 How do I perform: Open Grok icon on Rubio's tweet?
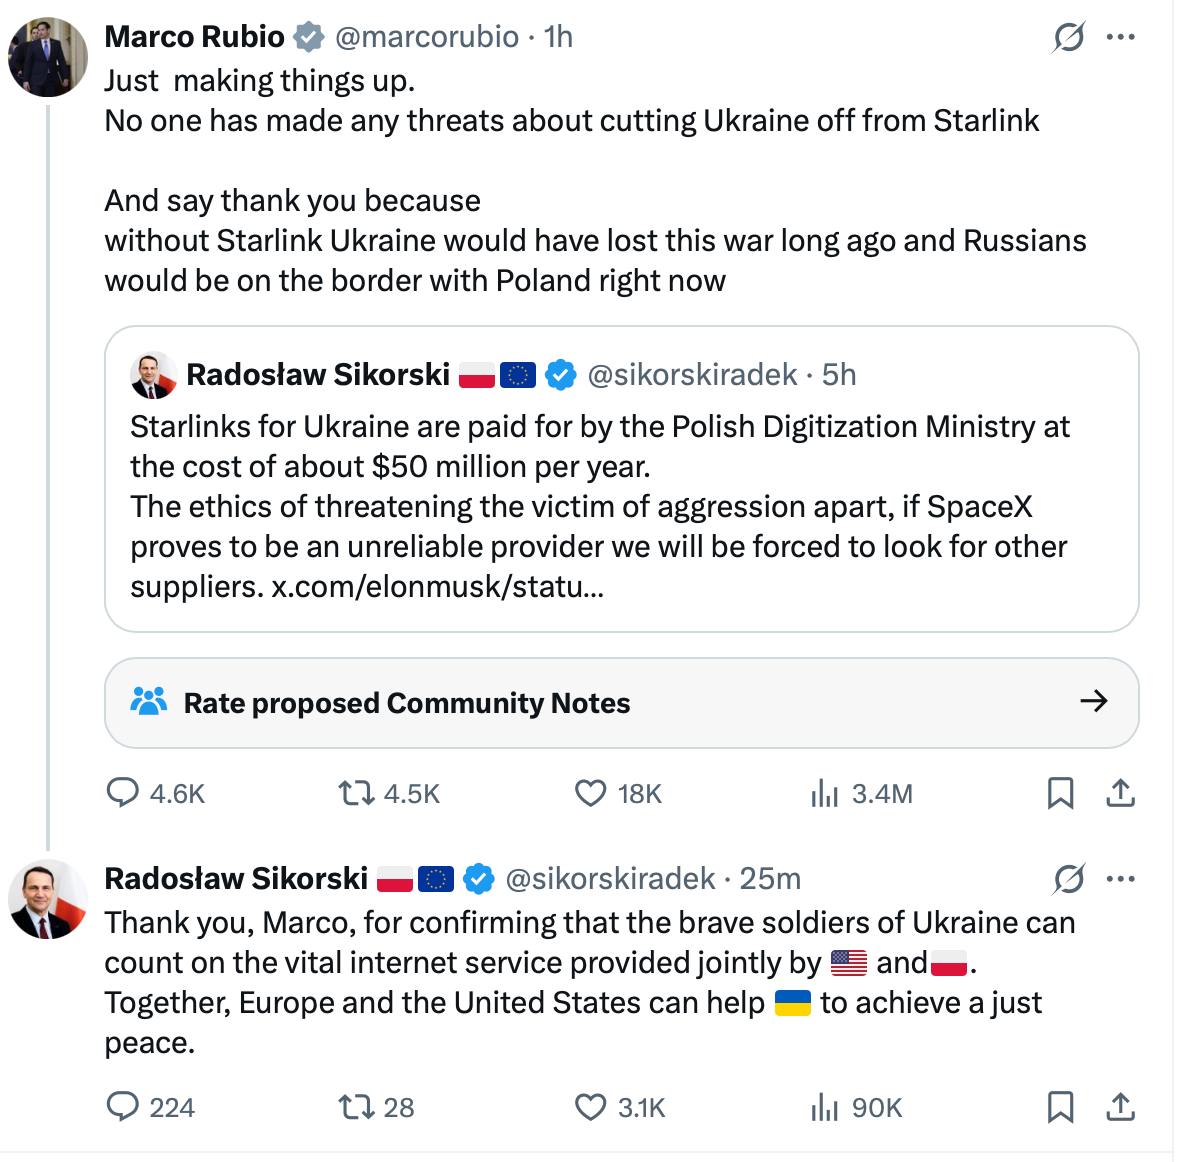[1068, 38]
